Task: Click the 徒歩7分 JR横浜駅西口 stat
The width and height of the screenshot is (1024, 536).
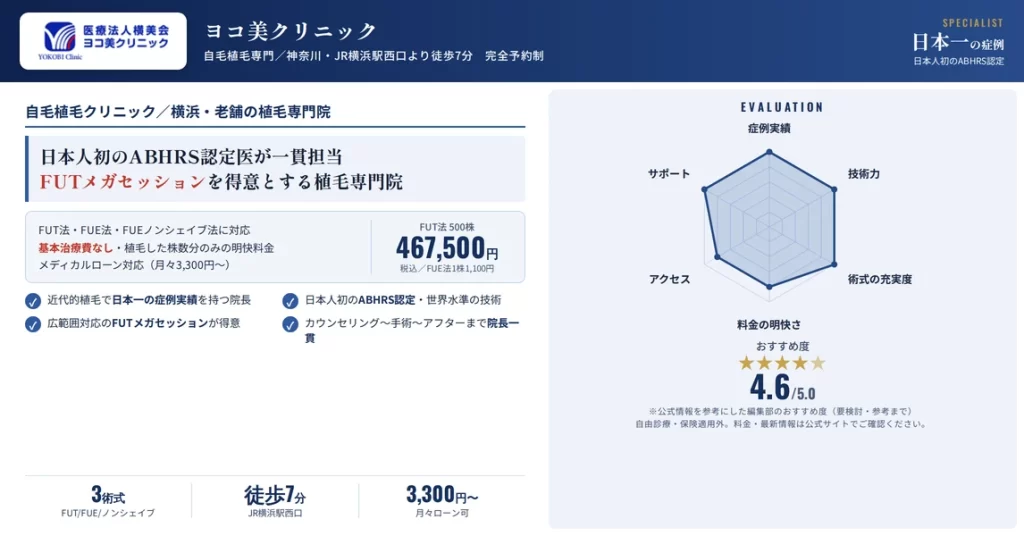Action: click(275, 501)
